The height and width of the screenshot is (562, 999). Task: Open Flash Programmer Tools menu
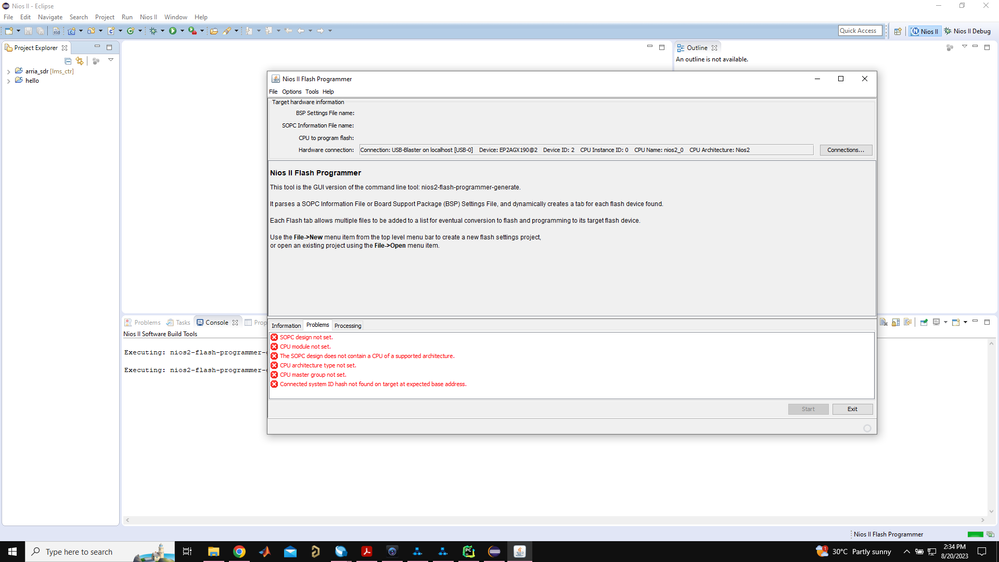tap(312, 92)
